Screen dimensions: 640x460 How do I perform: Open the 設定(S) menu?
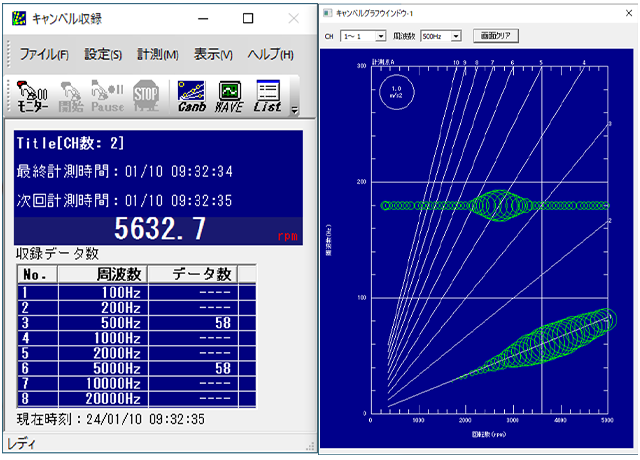103,54
